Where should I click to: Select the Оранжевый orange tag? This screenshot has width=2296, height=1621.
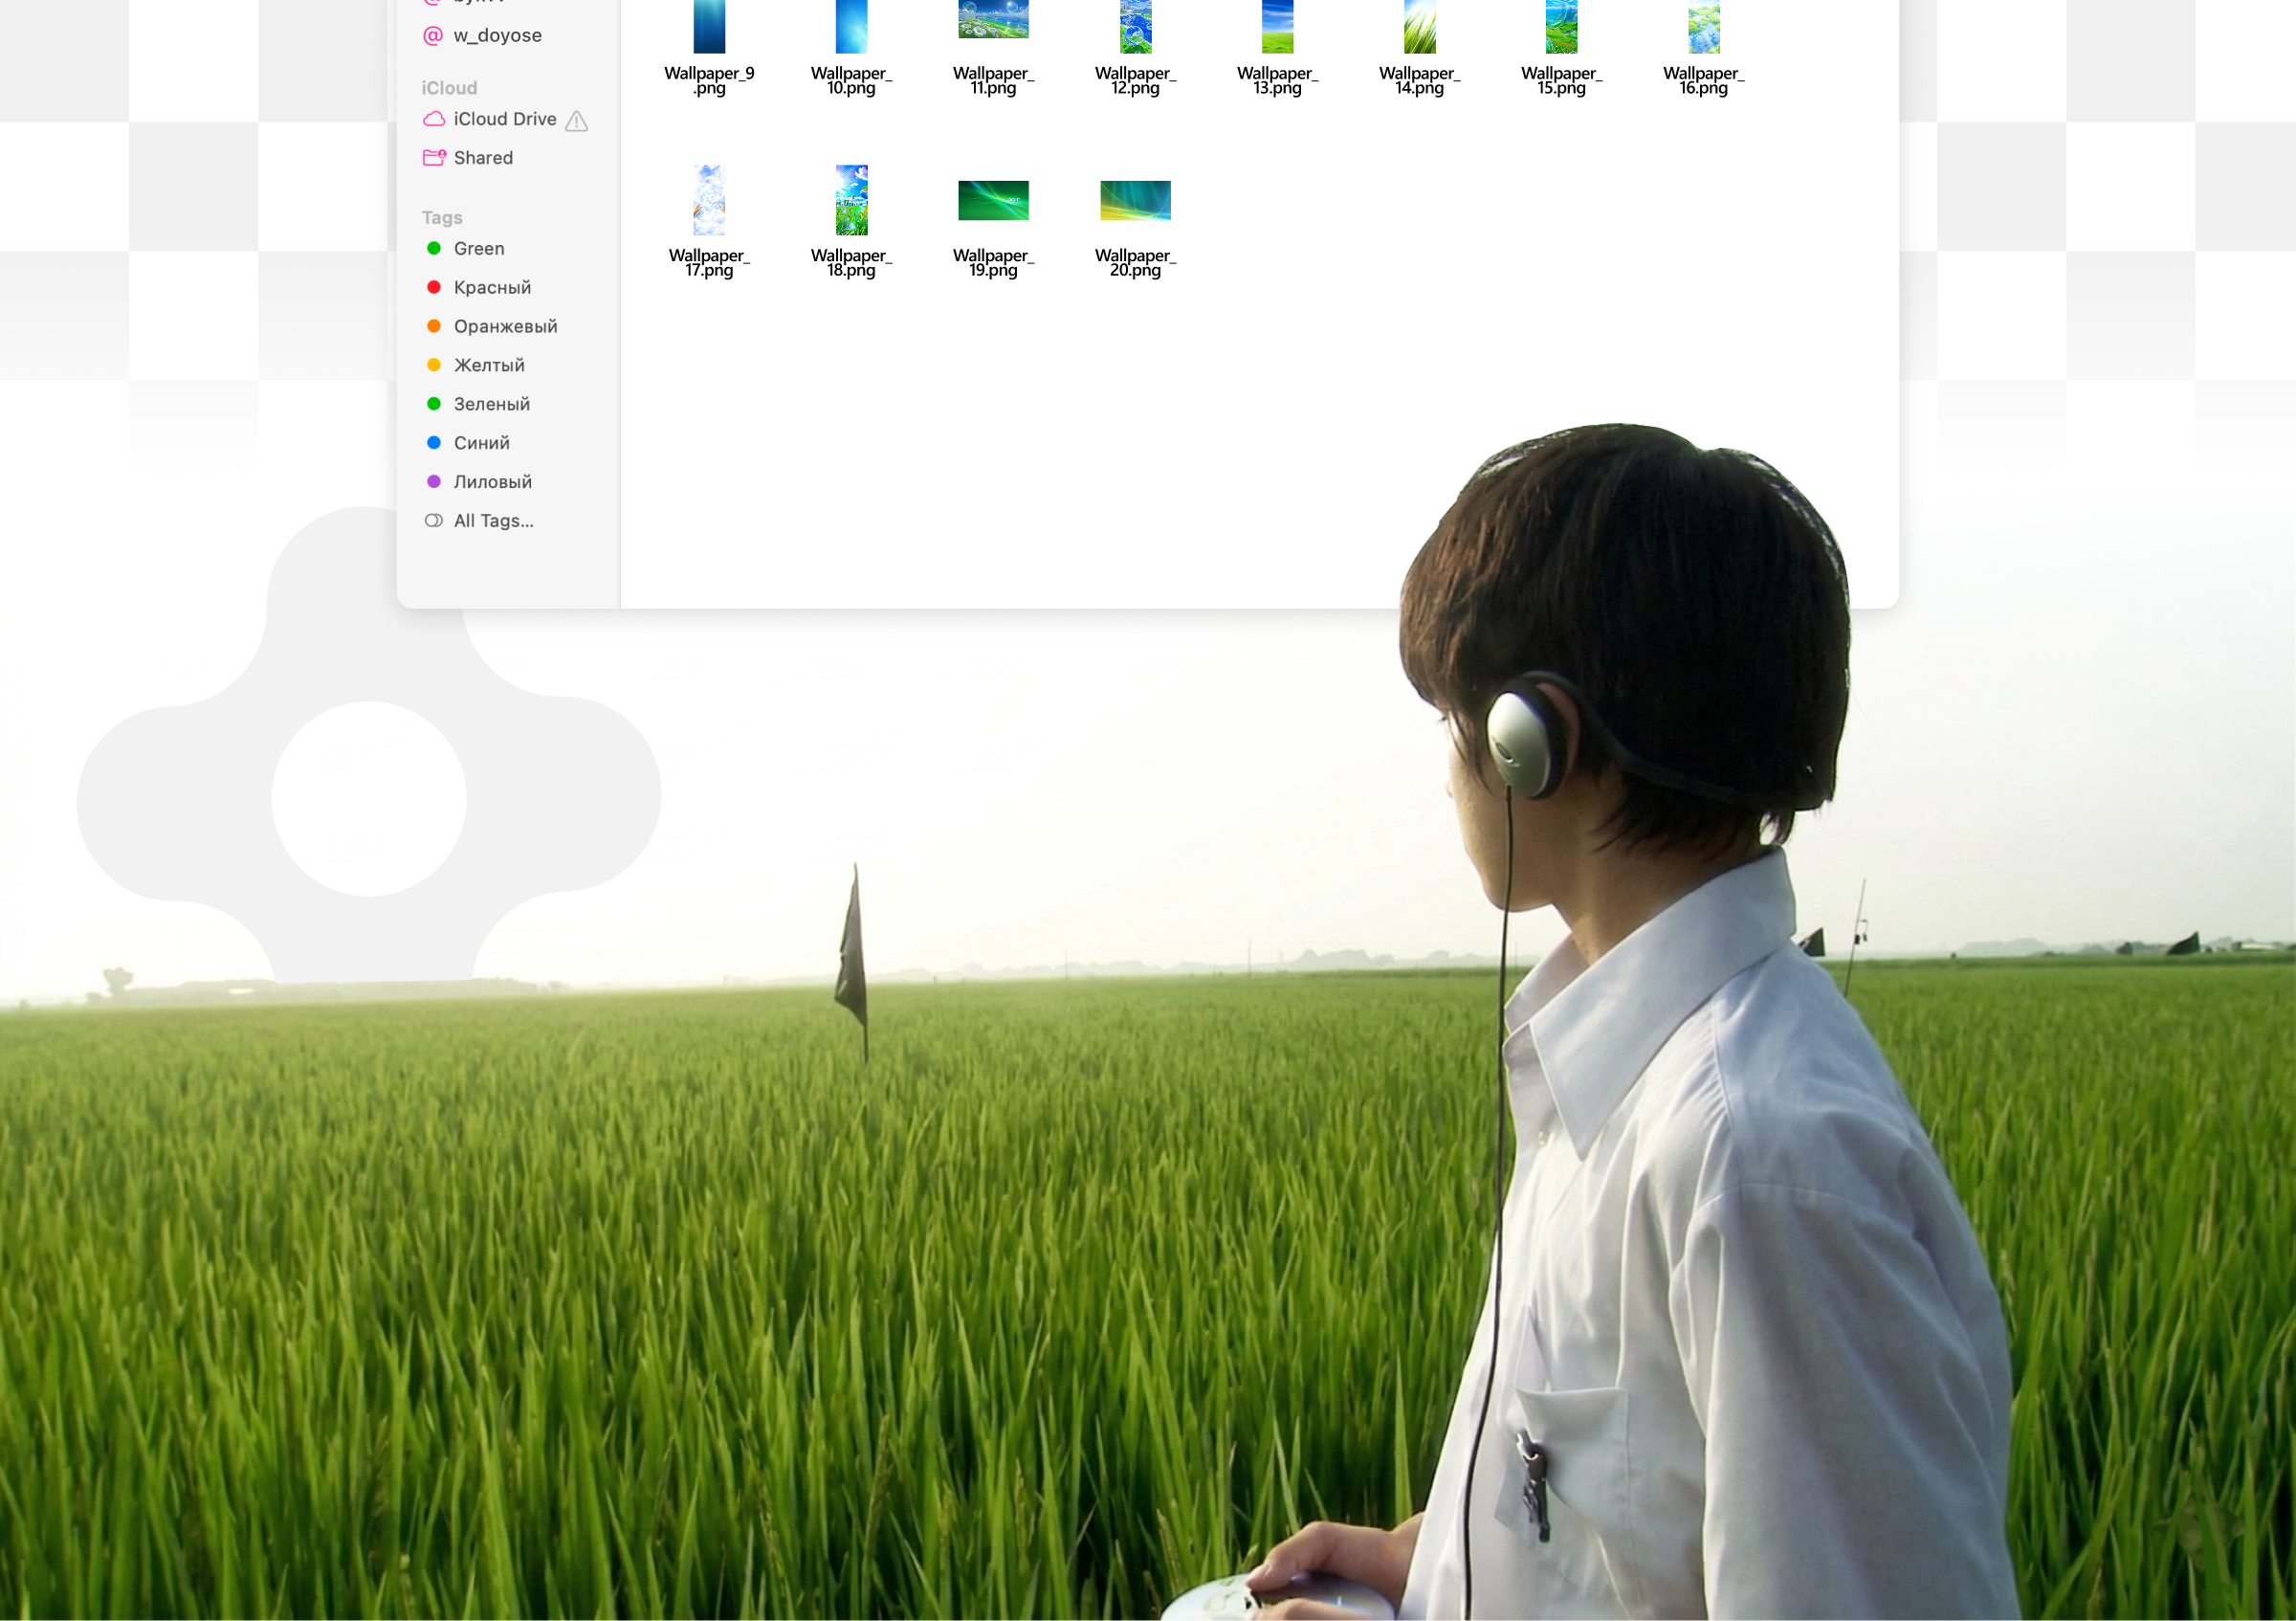505,327
